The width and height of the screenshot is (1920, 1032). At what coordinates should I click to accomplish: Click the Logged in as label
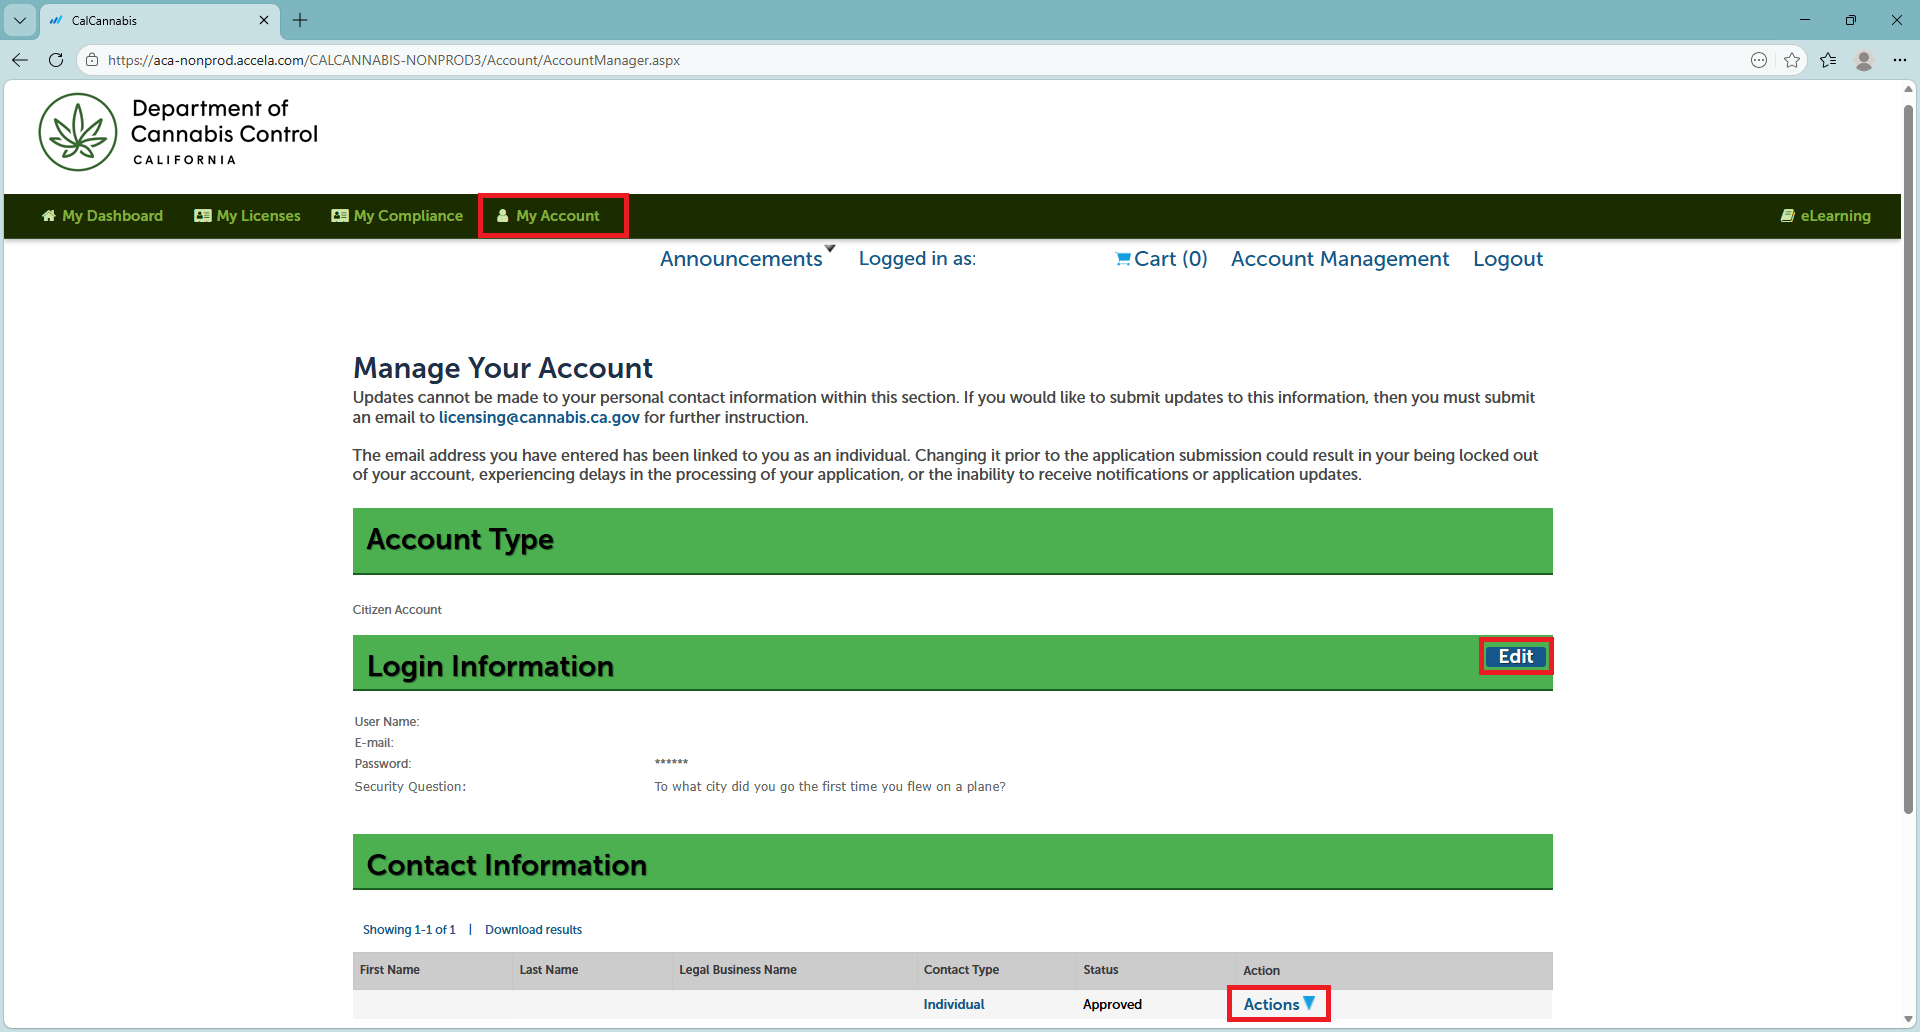pos(917,259)
